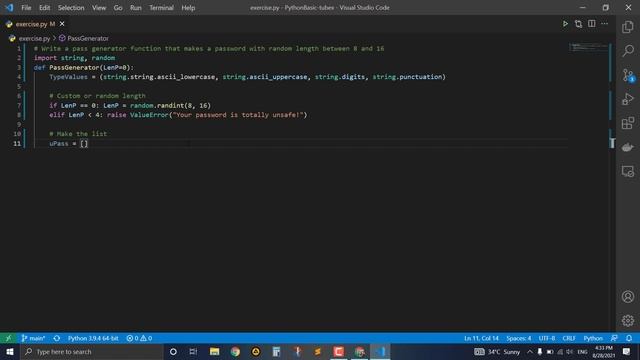
Task: Change encoding via UTF-8 indicator
Action: tap(547, 338)
